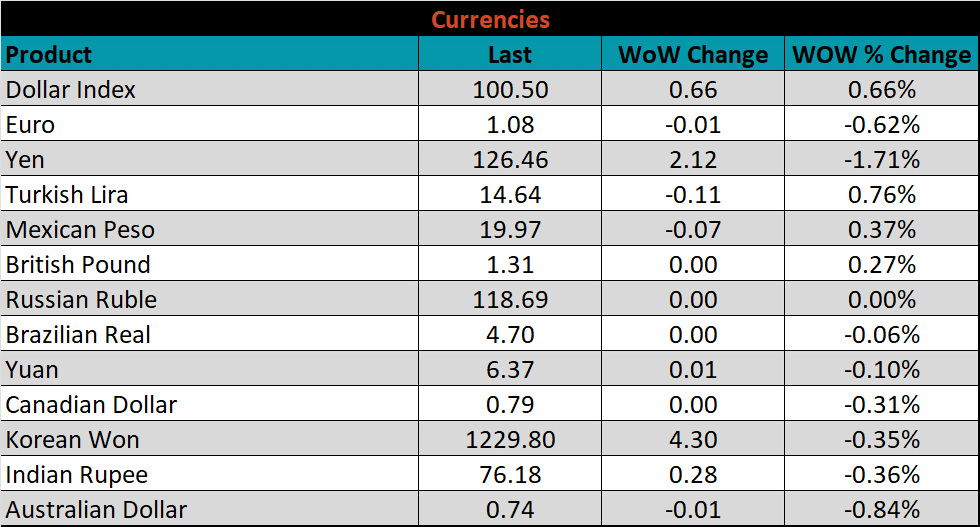Screen dimensions: 980x527
Task: Select the WoW Change column header
Action: point(693,55)
